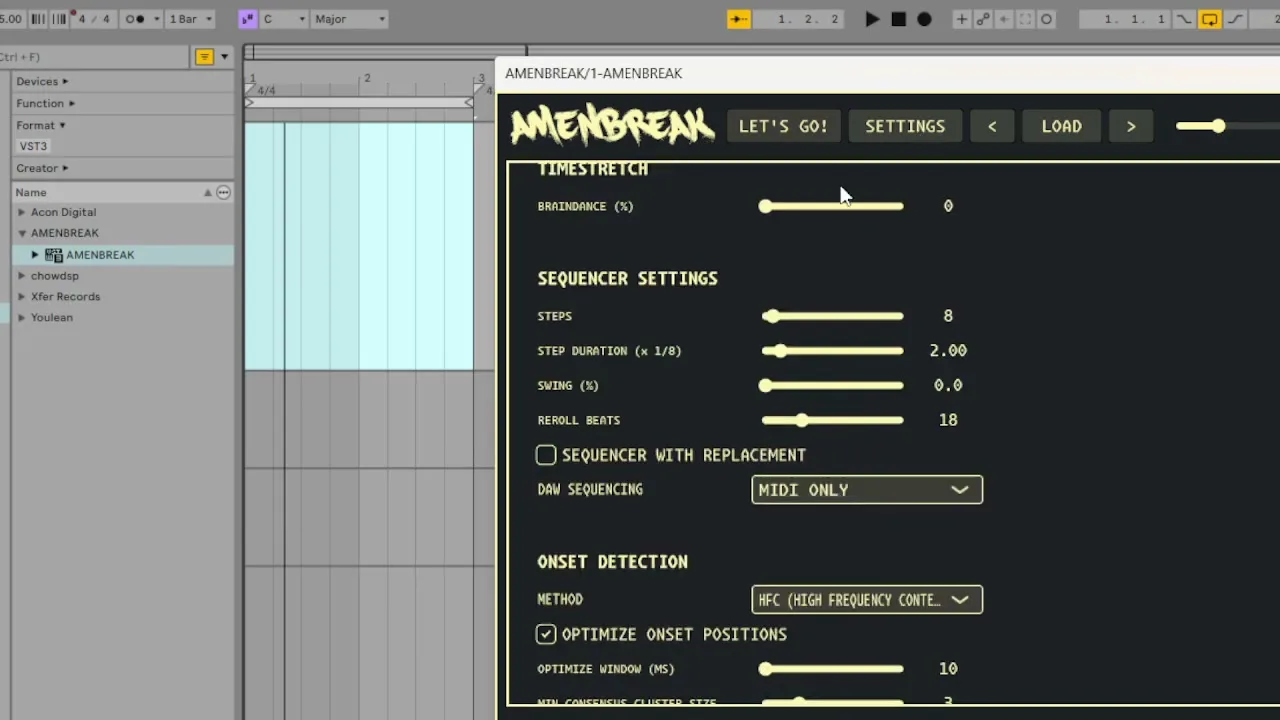Click bar 2 marker on timeline ruler

tap(367, 78)
